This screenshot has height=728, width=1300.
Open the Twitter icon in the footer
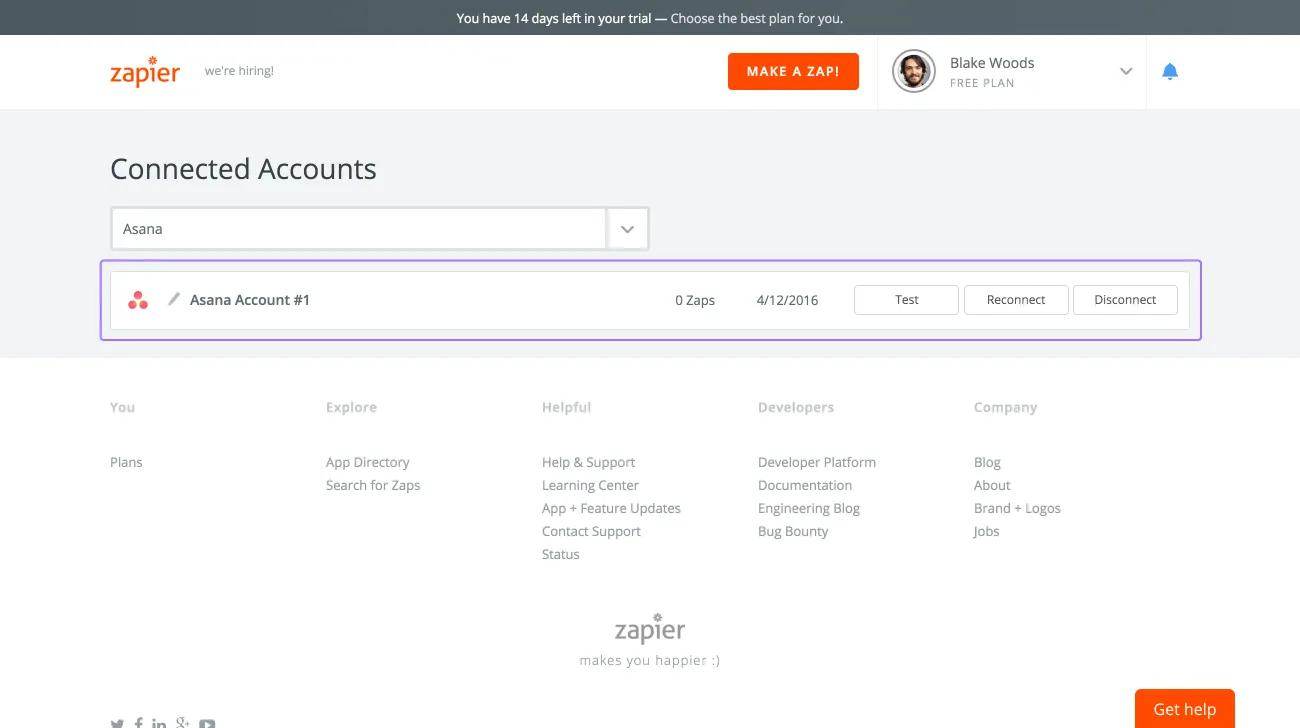(x=117, y=723)
